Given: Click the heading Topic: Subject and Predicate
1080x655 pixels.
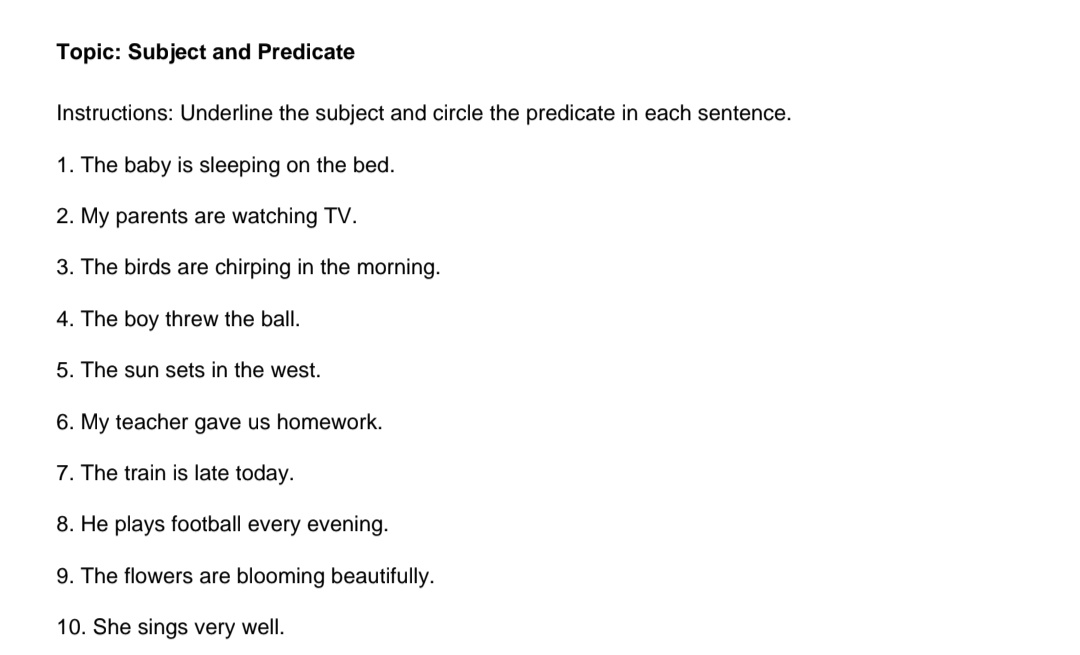Looking at the screenshot, I should (x=205, y=52).
